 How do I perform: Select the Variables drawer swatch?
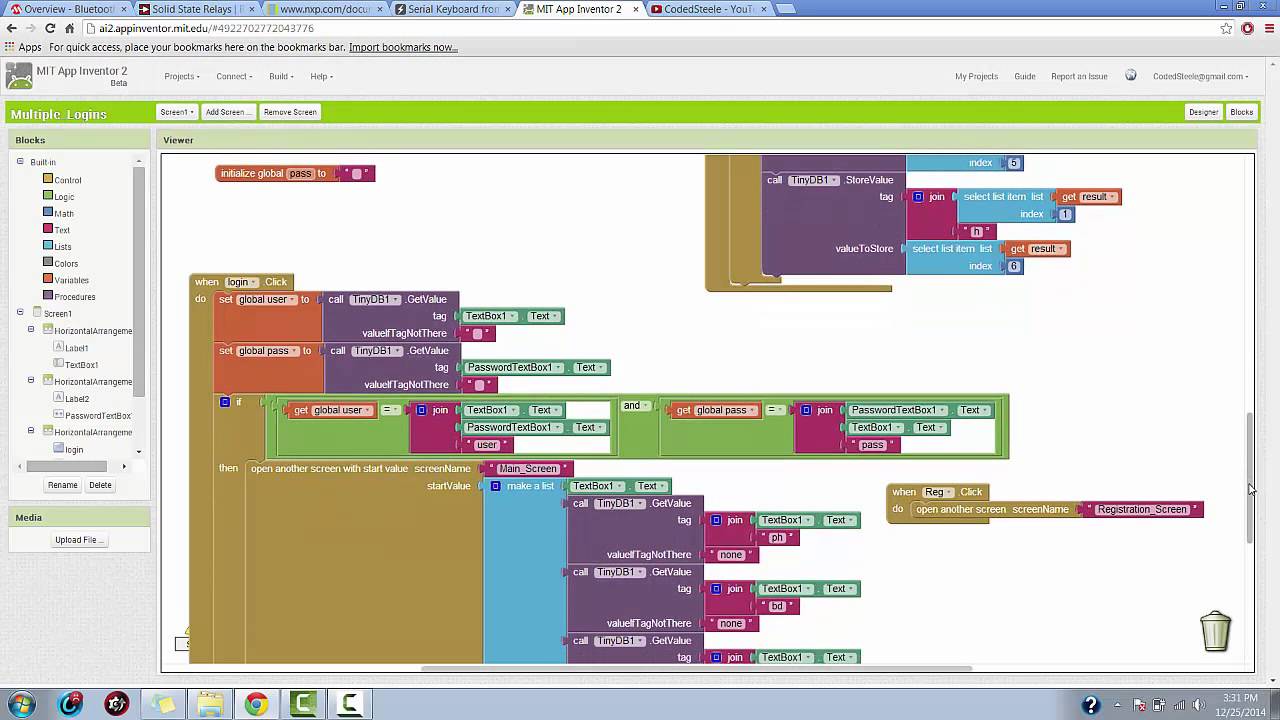pos(47,279)
